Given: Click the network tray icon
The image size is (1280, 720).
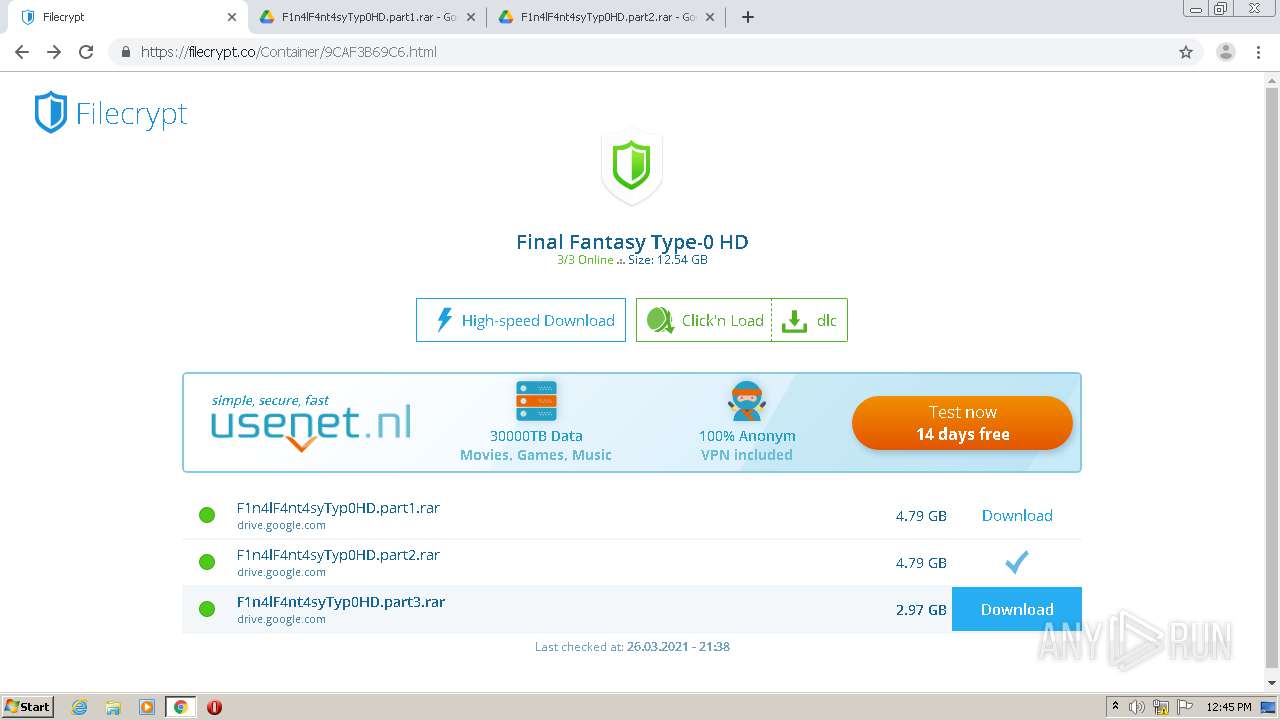Looking at the screenshot, I should pos(1161,707).
